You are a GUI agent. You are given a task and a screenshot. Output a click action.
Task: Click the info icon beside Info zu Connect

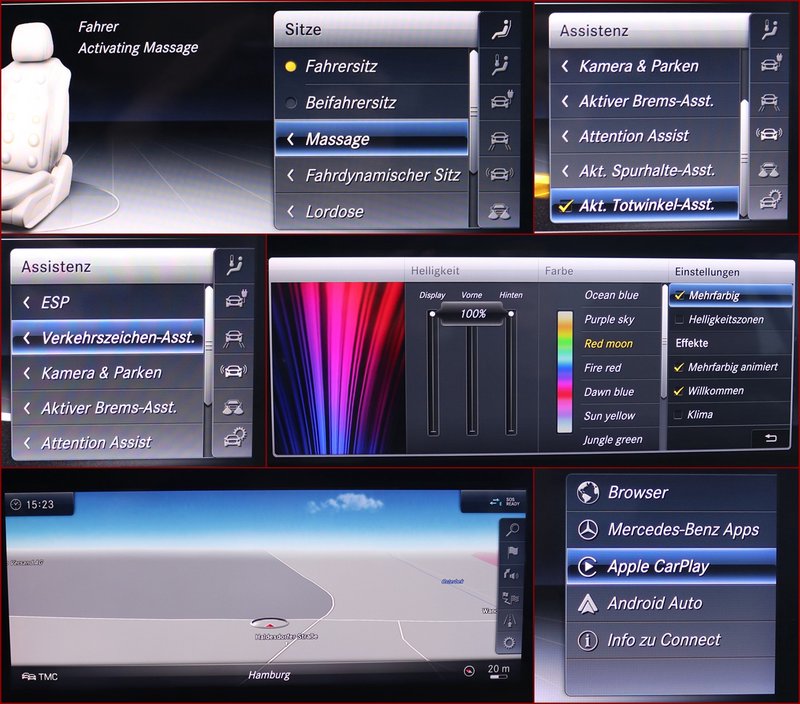[589, 641]
